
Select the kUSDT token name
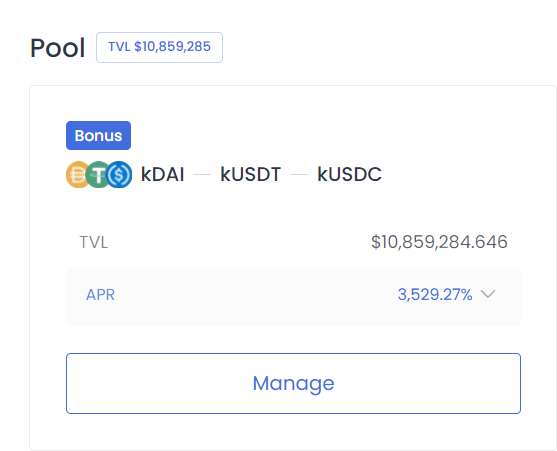251,174
